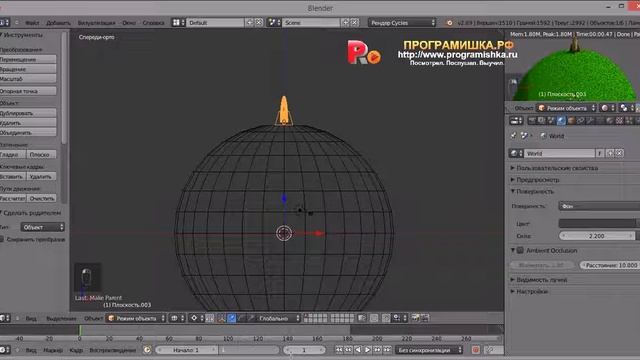
Task: Toggle timeline auto keyframe record button
Action: [x=476, y=350]
